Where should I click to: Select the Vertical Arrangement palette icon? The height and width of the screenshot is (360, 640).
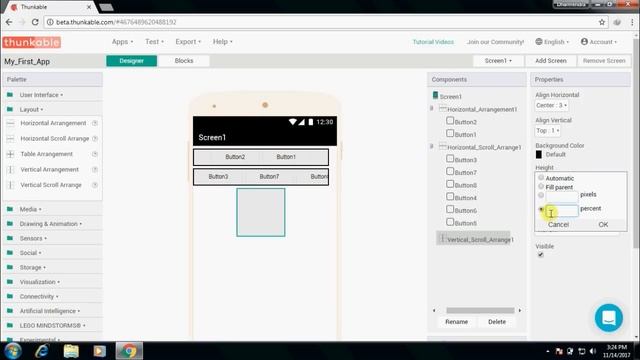click(11, 169)
